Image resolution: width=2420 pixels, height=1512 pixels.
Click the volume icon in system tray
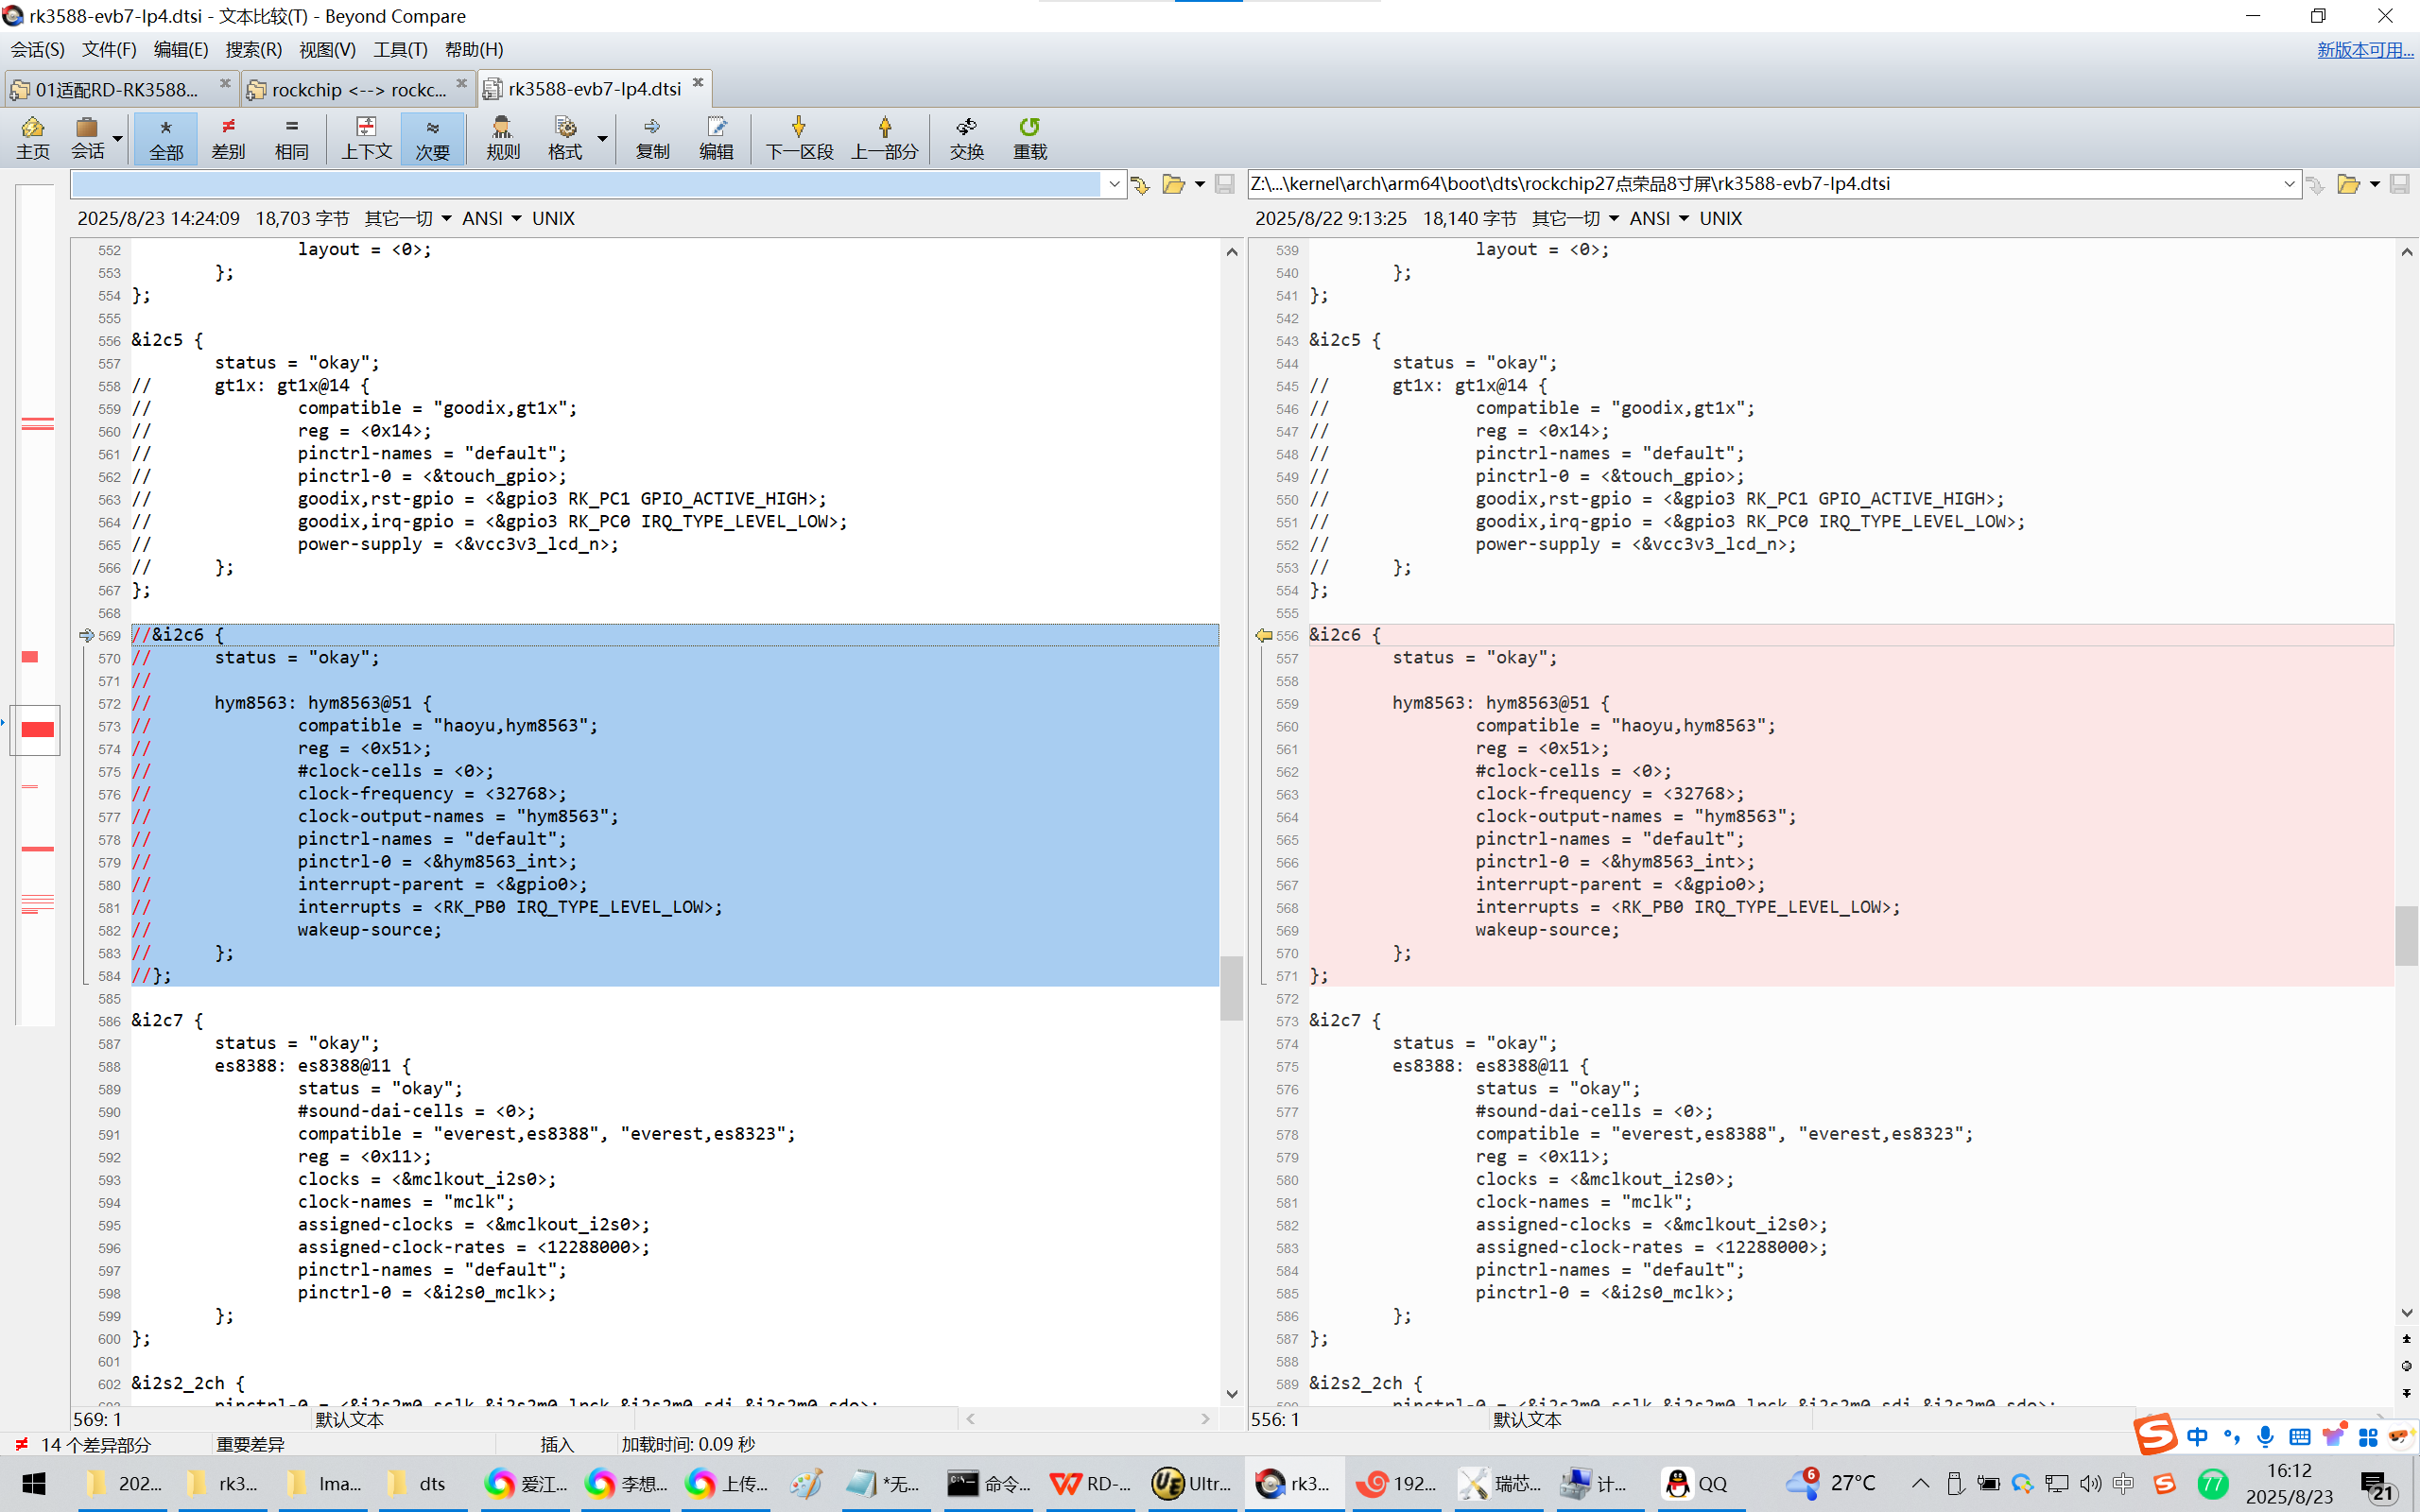pyautogui.click(x=2090, y=1483)
